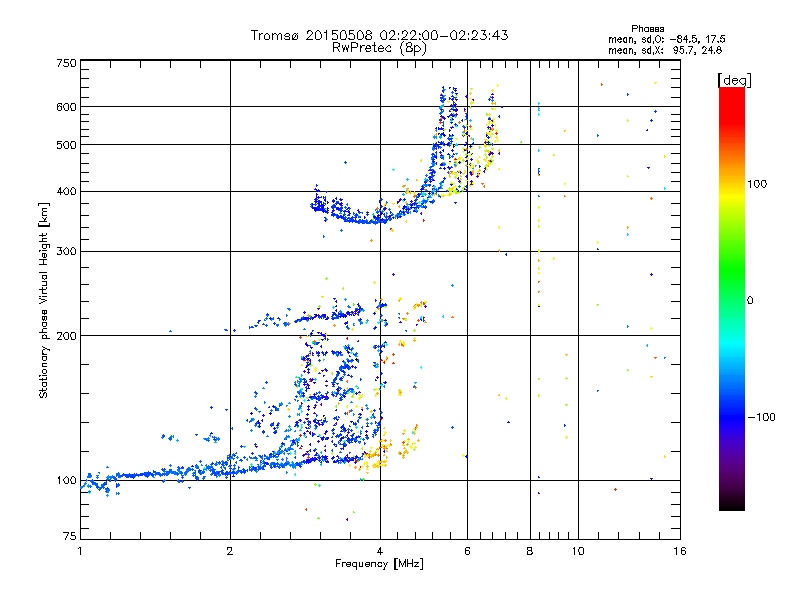Click the y-axis tick label "200"
The image size is (800, 600).
67,336
